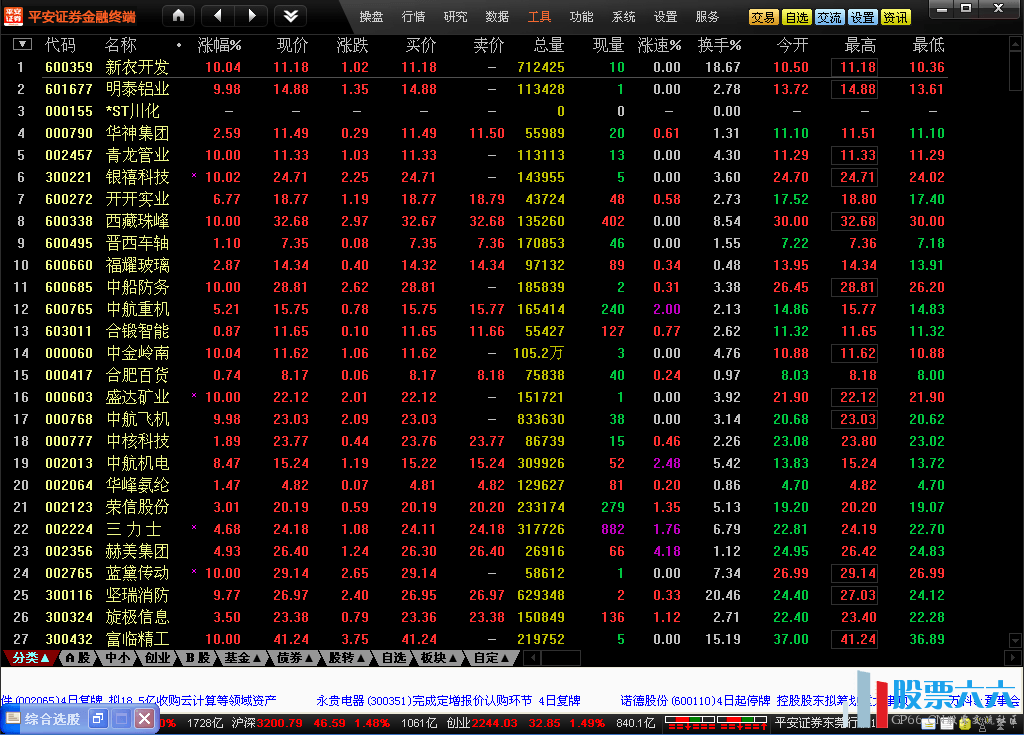
Task: Click the yellow 交易 button
Action: coord(763,18)
